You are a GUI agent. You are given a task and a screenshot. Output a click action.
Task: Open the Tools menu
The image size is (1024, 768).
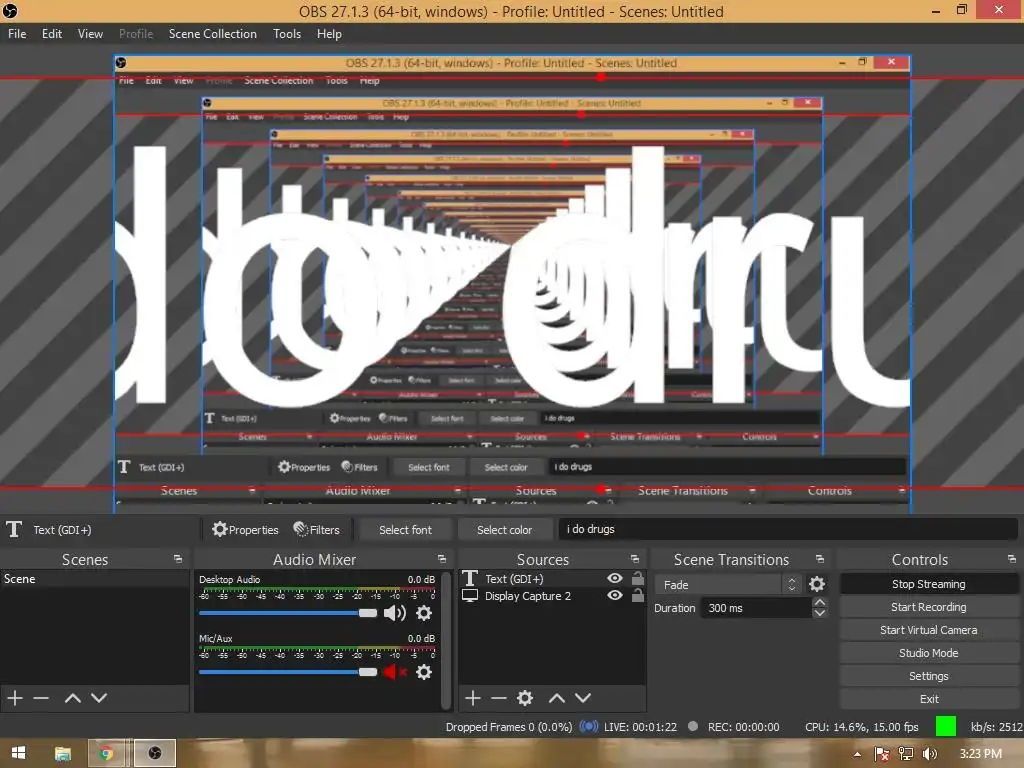tap(287, 34)
